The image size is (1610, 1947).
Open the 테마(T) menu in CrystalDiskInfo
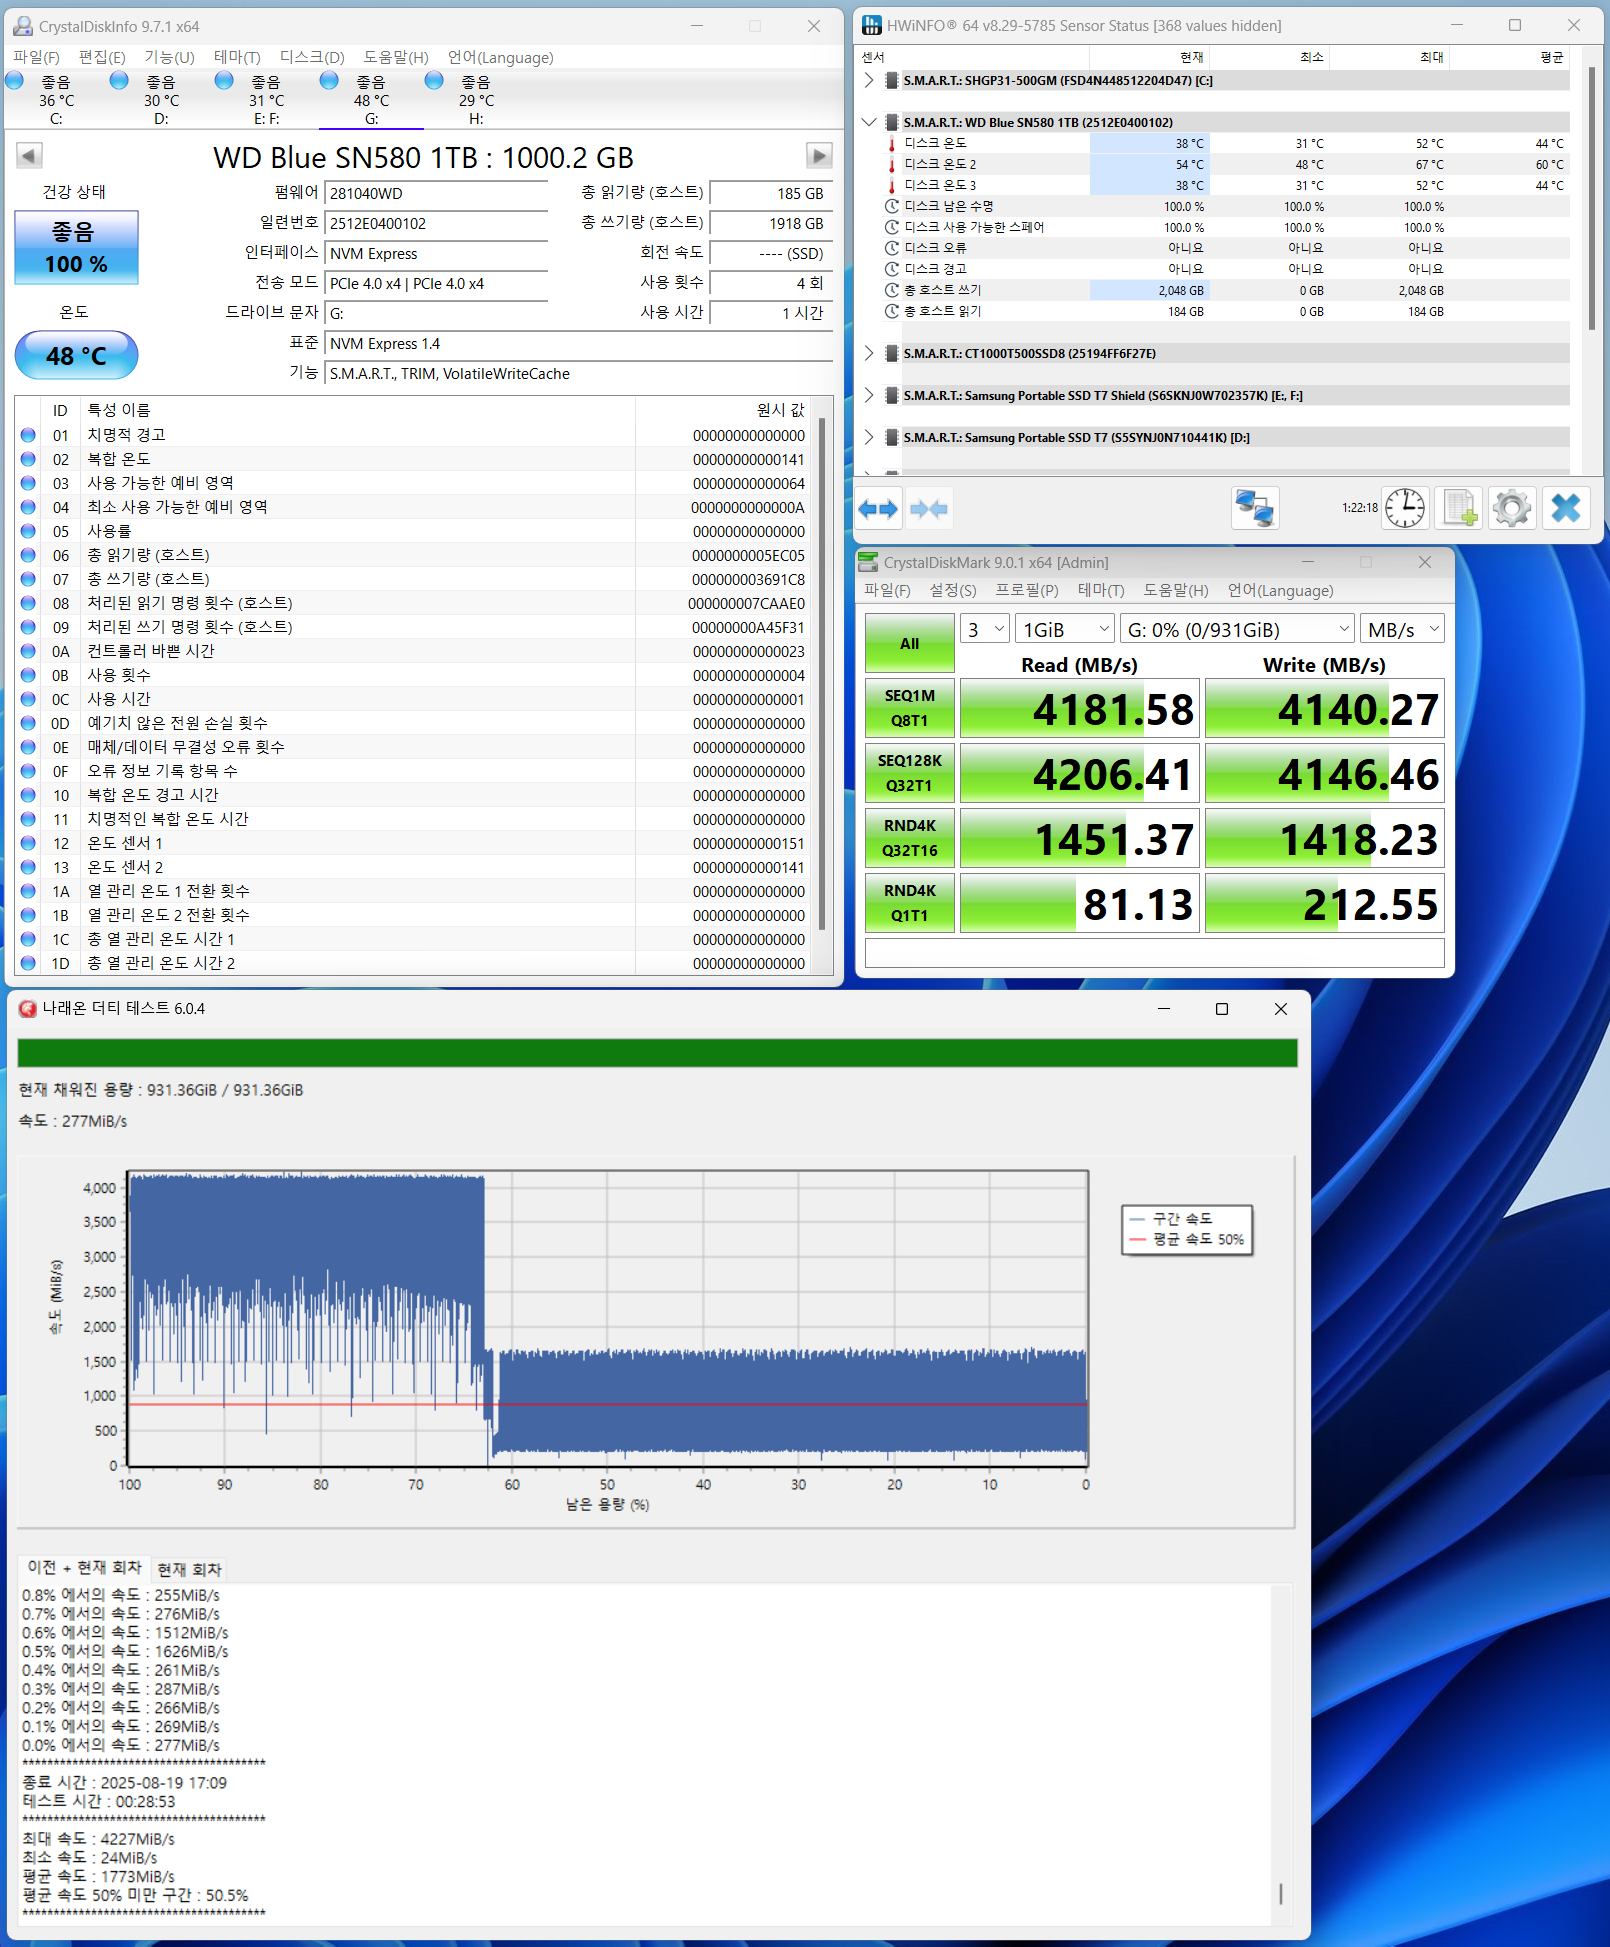237,57
